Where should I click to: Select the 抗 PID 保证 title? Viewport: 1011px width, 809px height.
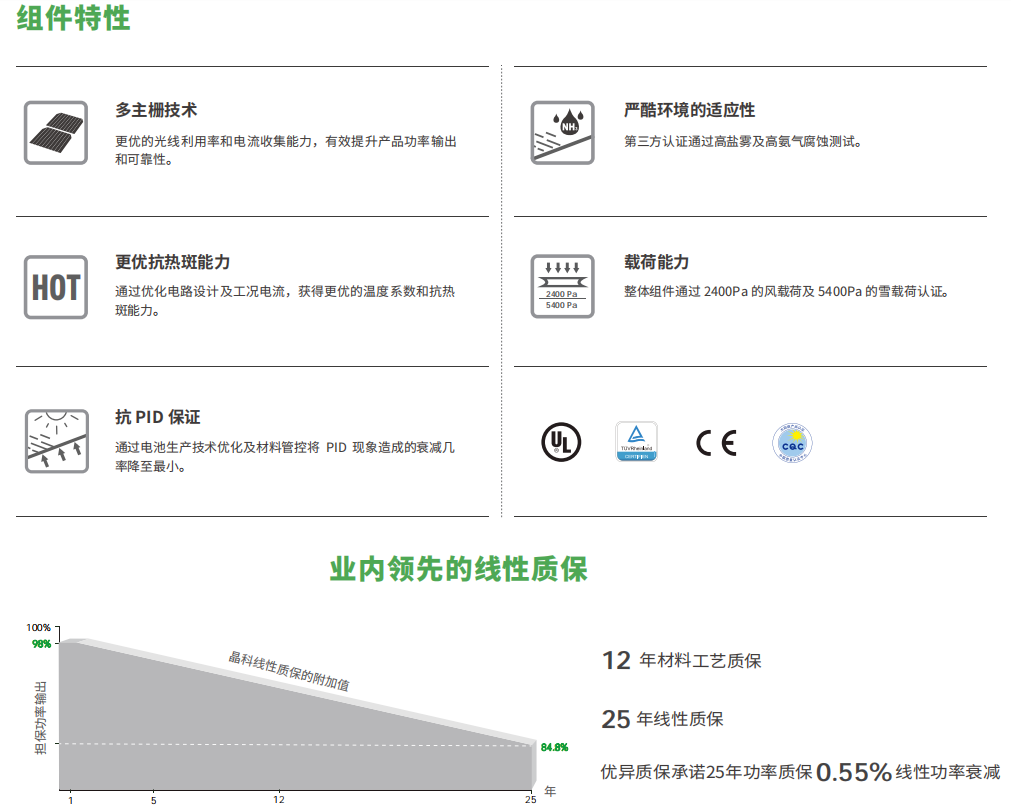tap(157, 417)
